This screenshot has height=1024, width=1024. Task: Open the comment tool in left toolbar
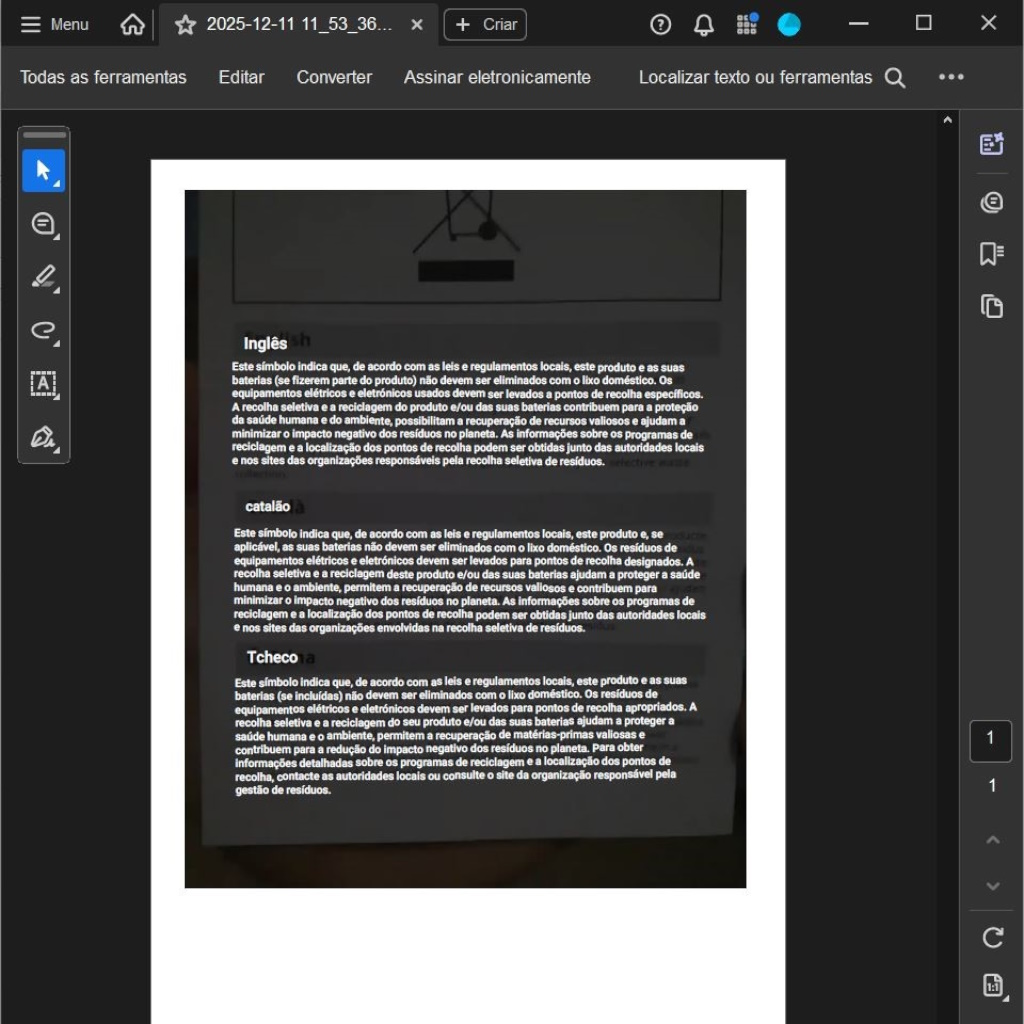pyautogui.click(x=43, y=224)
